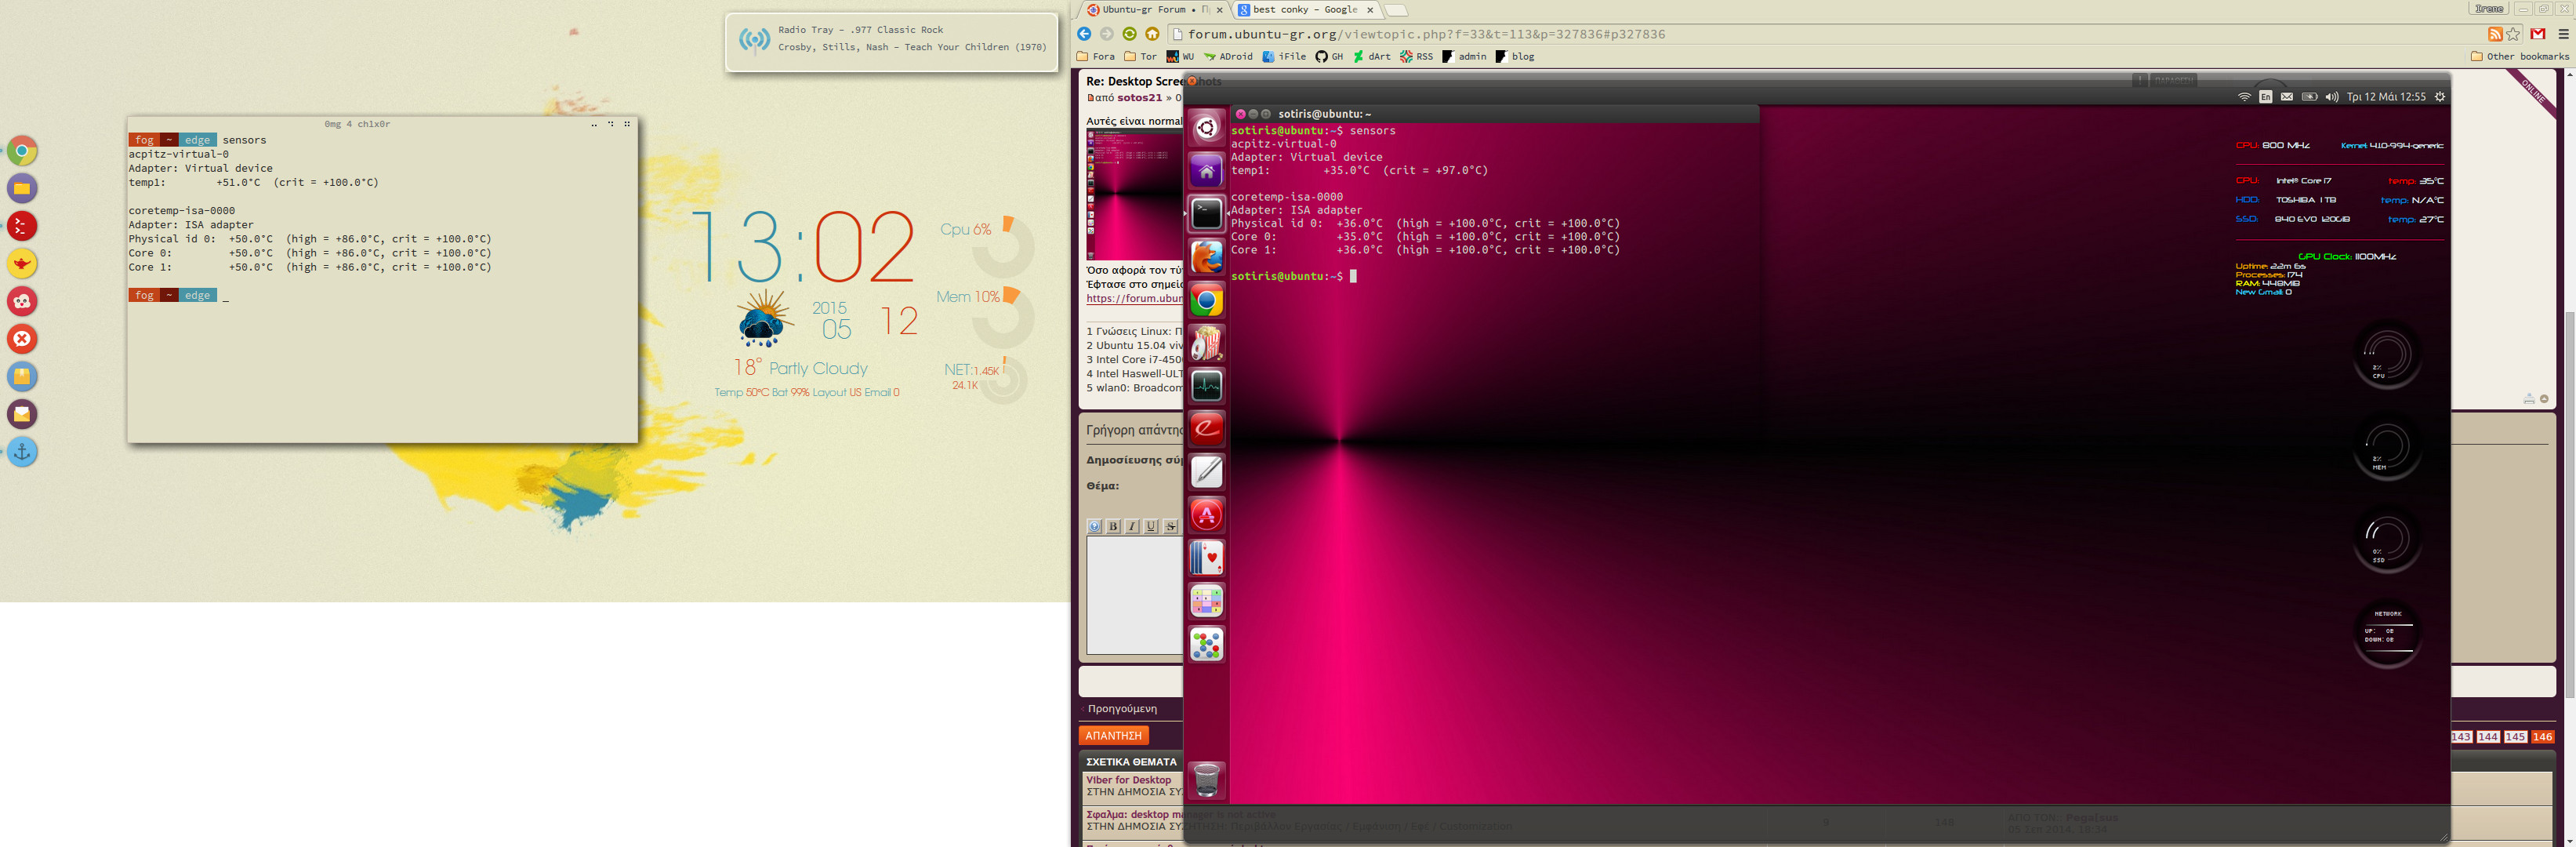Click the red X circle dock icon
The height and width of the screenshot is (847, 2576).
click(22, 339)
